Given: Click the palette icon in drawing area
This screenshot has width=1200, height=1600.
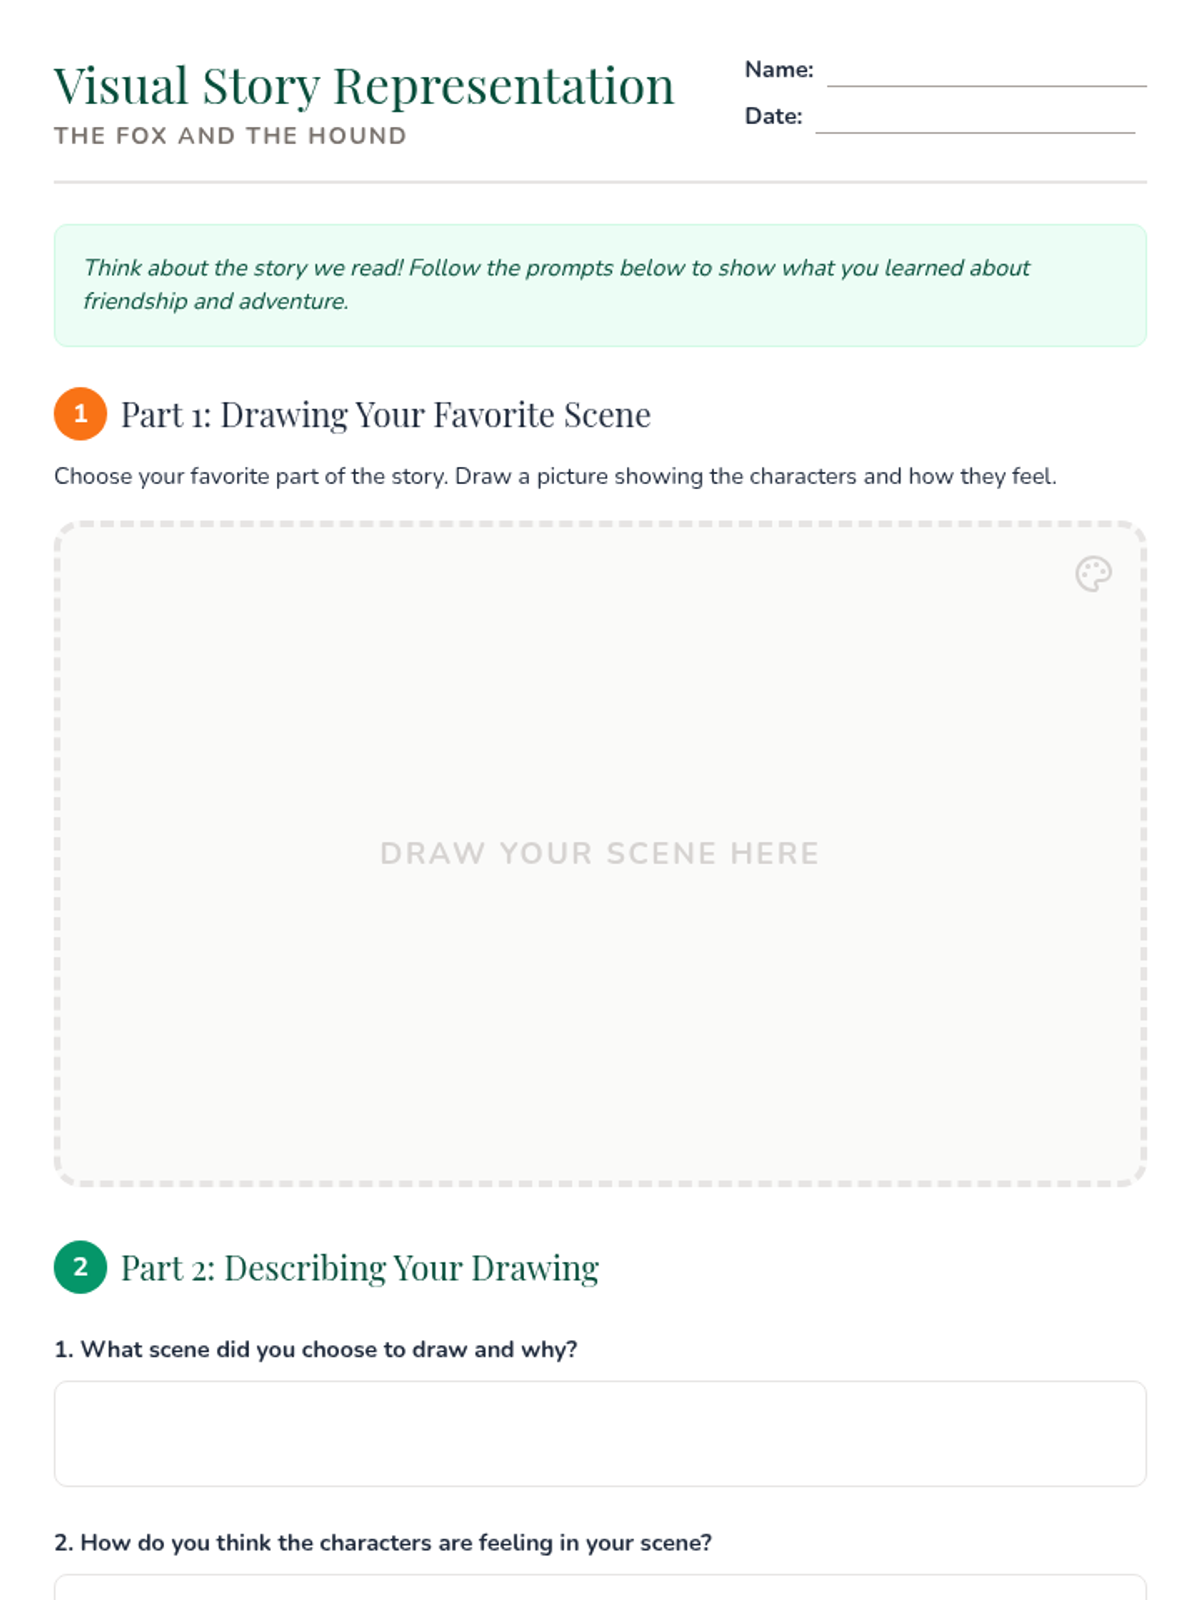Looking at the screenshot, I should [x=1093, y=574].
